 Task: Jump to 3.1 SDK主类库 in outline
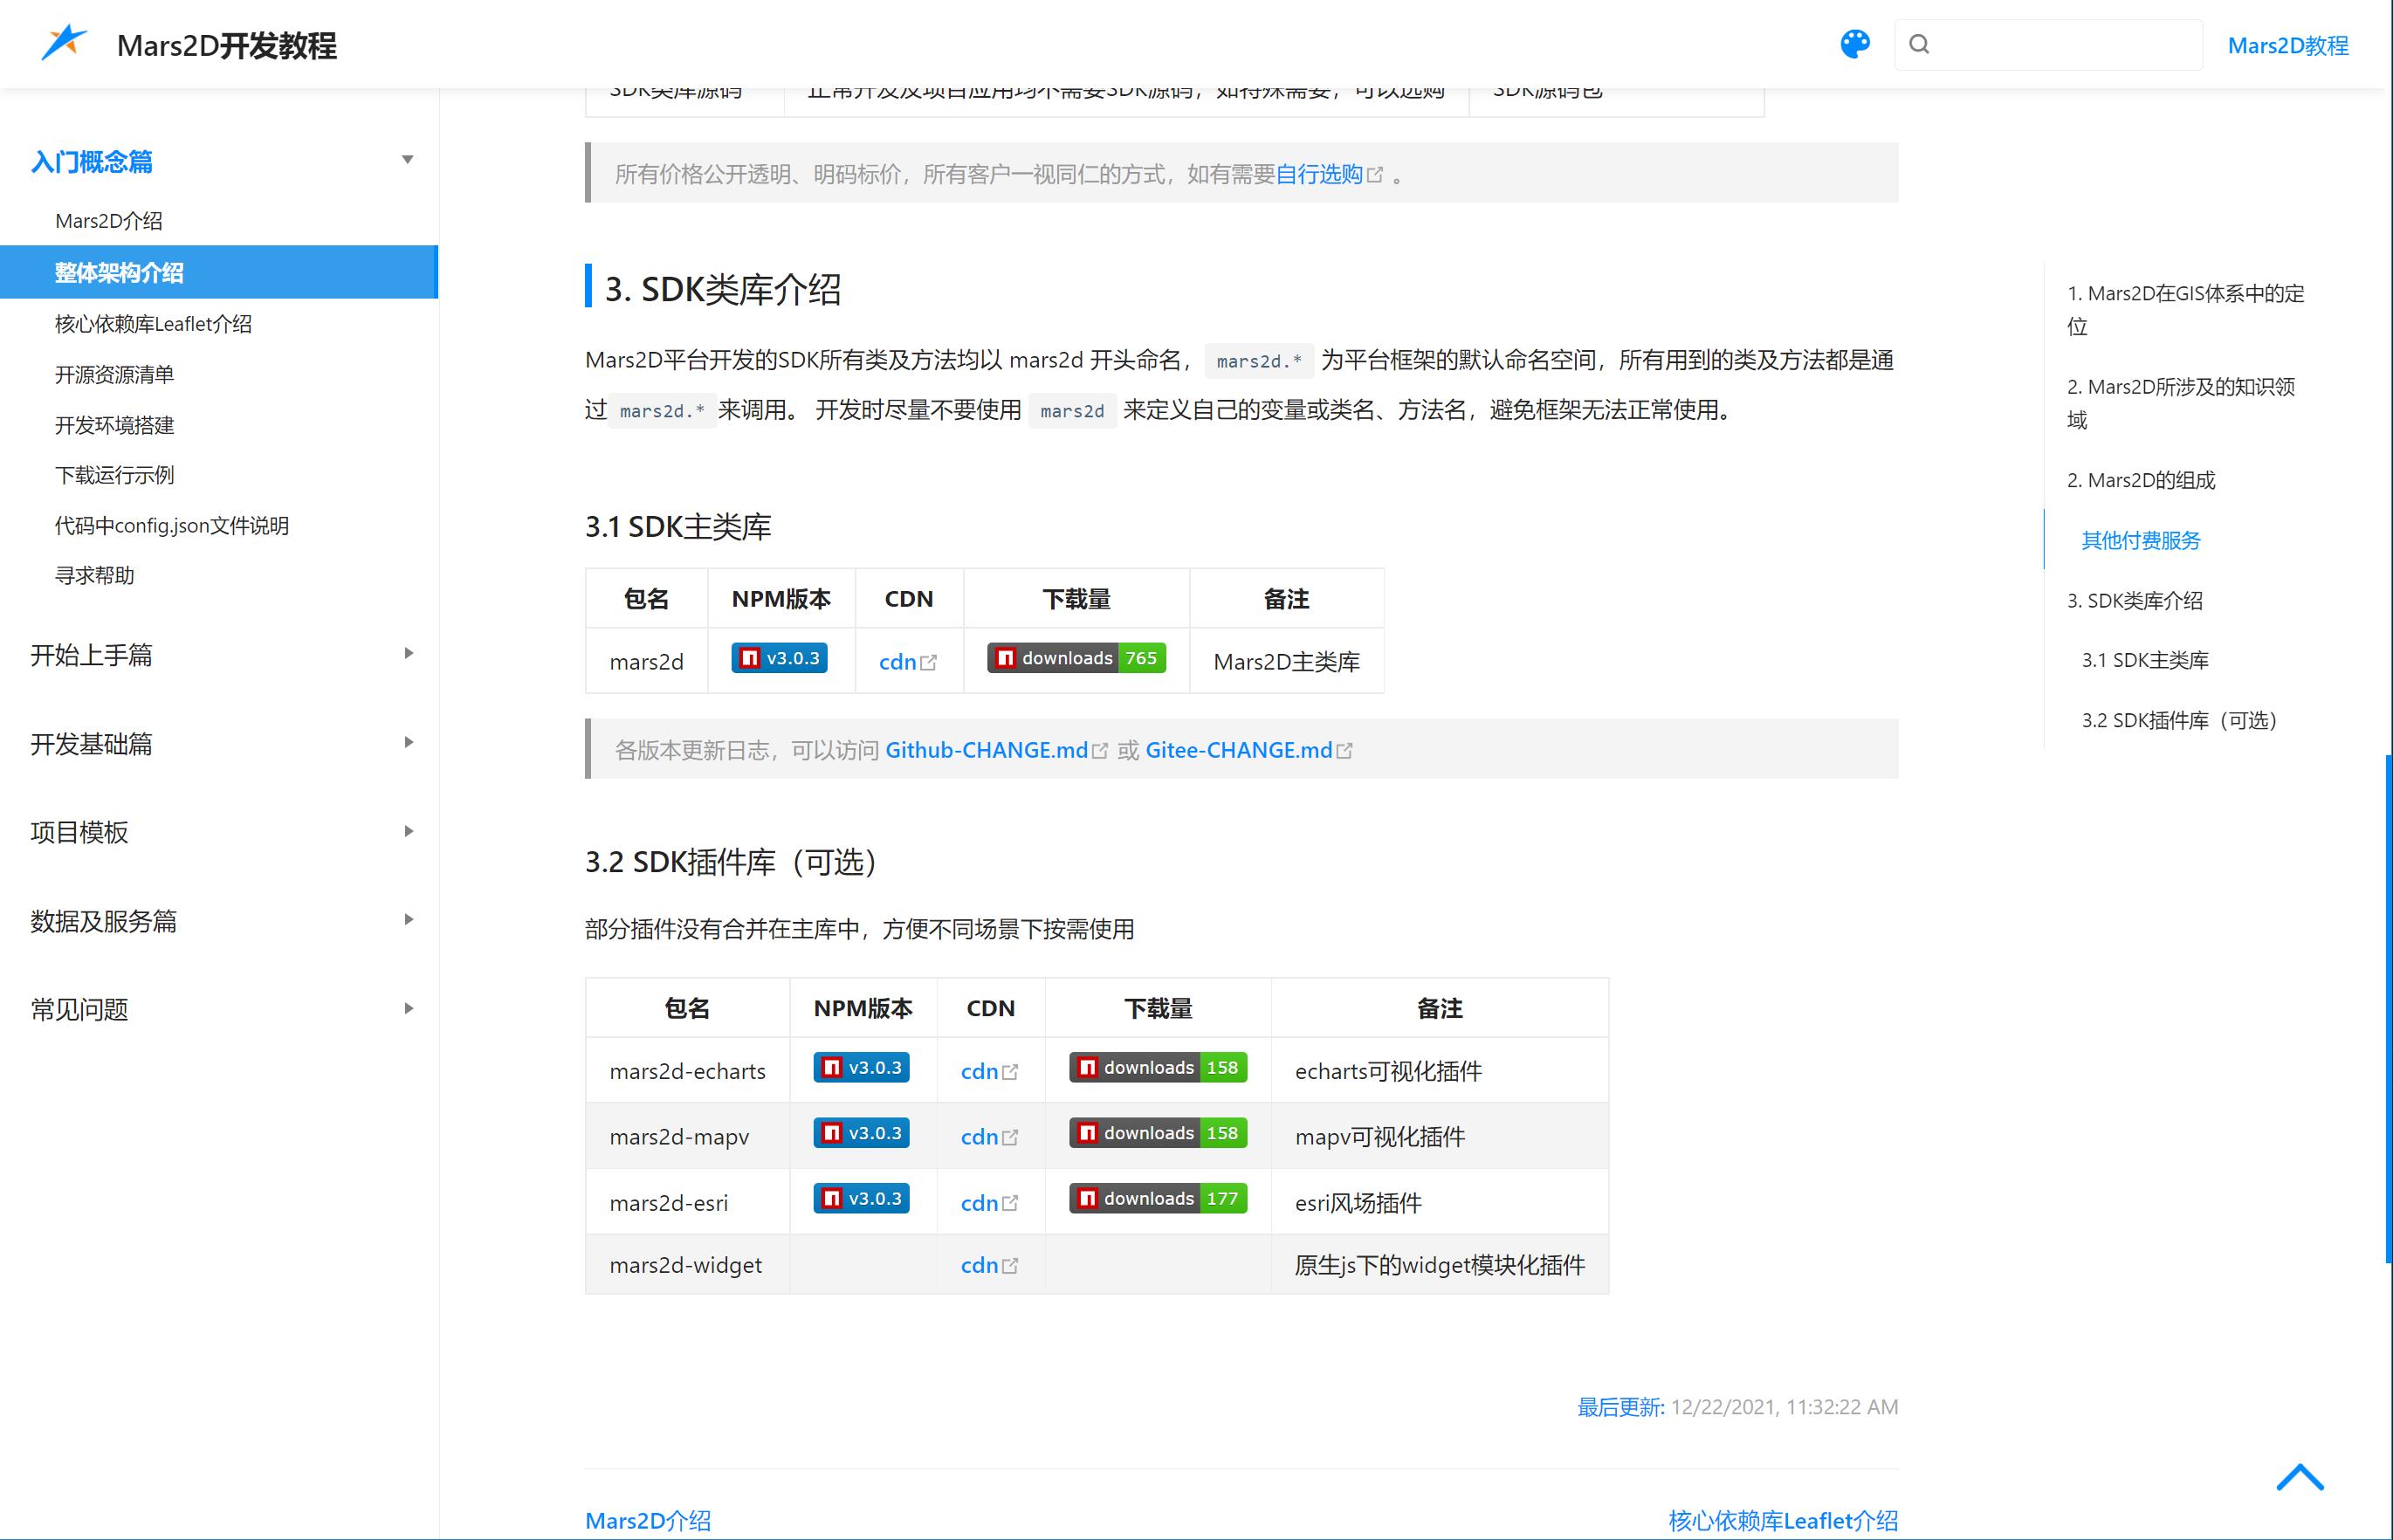click(2145, 660)
